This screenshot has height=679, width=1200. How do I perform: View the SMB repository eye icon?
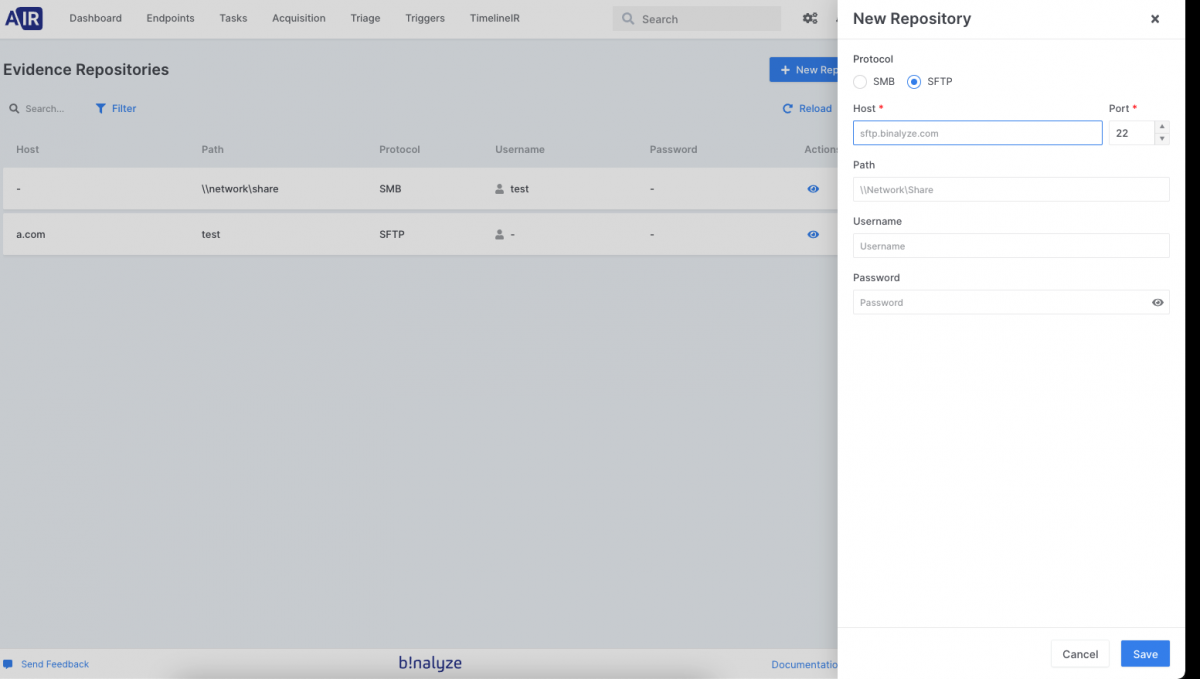pos(813,189)
